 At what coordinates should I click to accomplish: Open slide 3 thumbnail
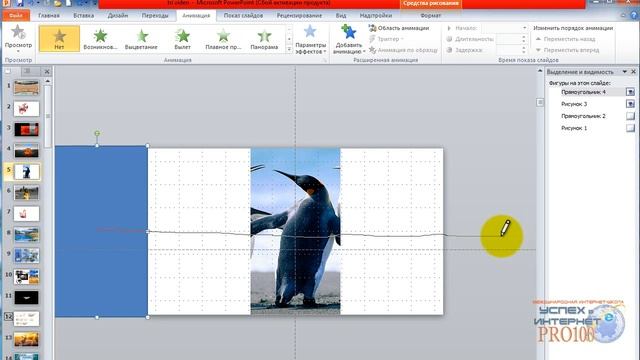(27, 129)
